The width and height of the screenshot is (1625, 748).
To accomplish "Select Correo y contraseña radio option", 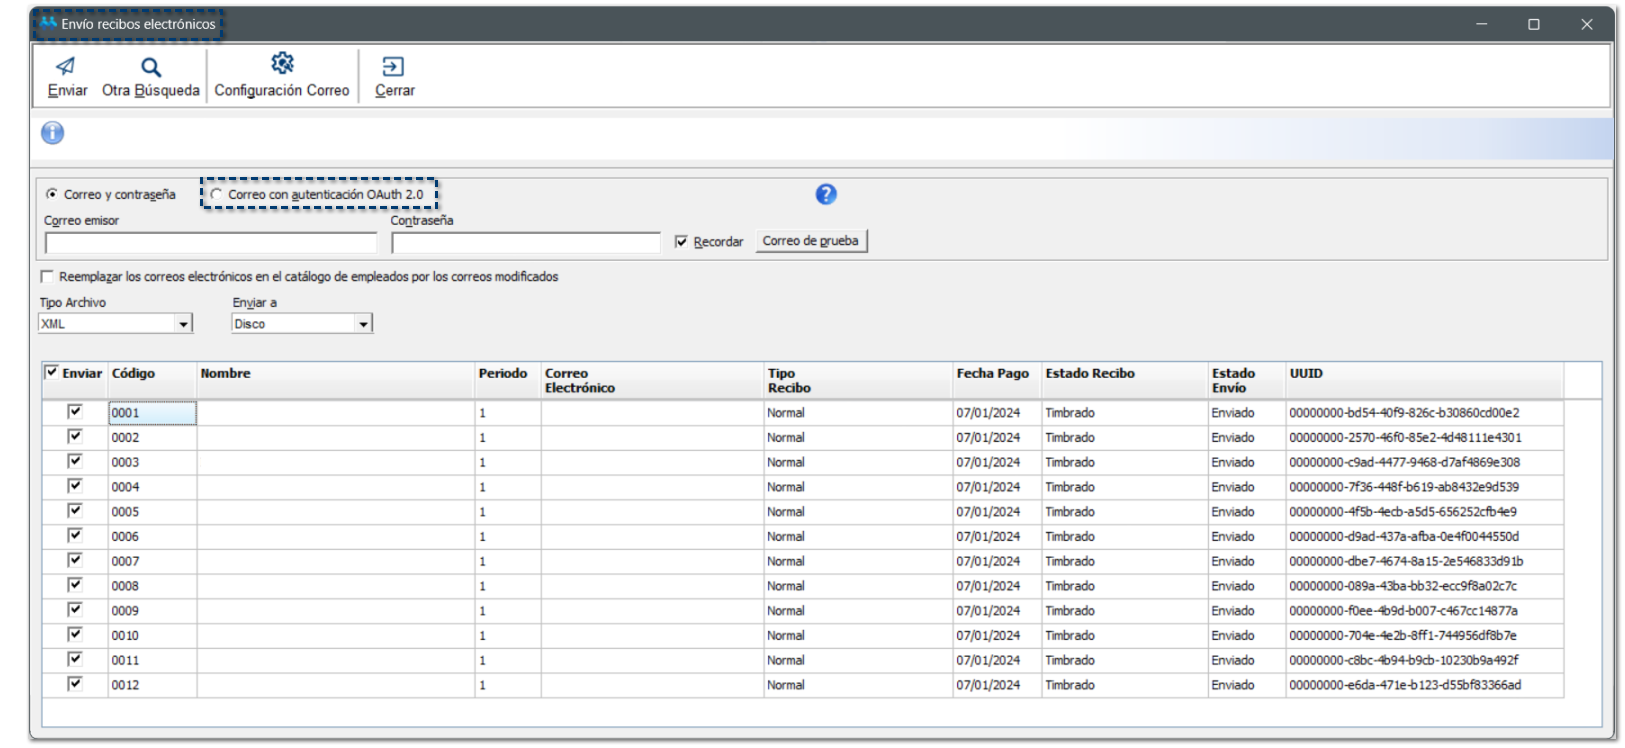I will pos(52,194).
